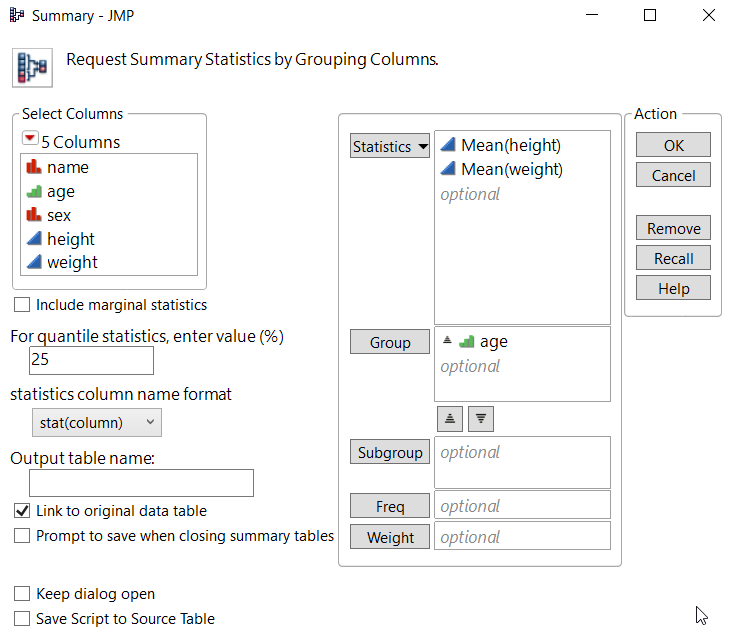The image size is (730, 640).
Task: Expand the red triangle 5 Columns menu
Action: click(29, 141)
